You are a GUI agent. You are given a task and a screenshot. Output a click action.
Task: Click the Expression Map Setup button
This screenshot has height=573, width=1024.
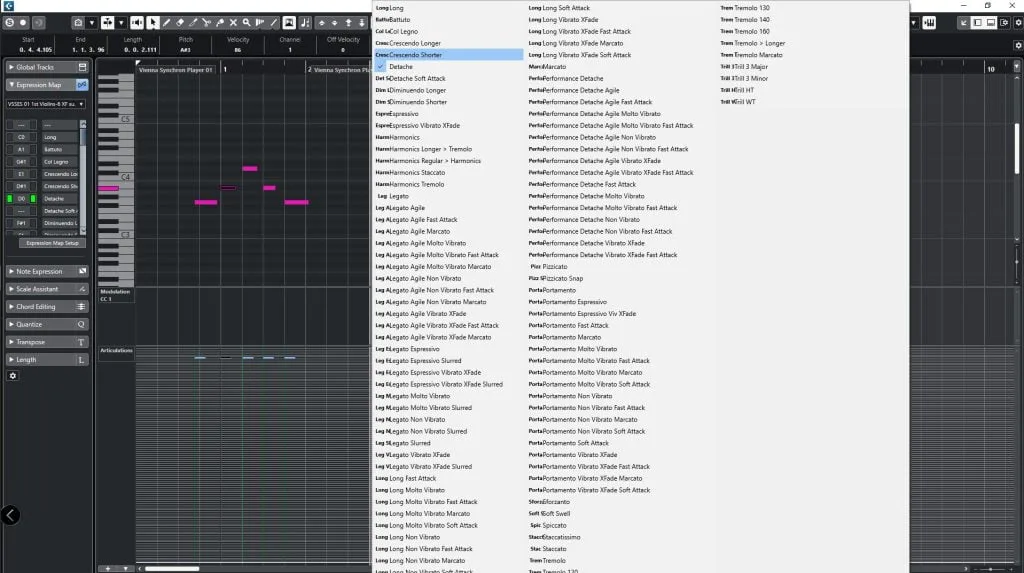52,242
